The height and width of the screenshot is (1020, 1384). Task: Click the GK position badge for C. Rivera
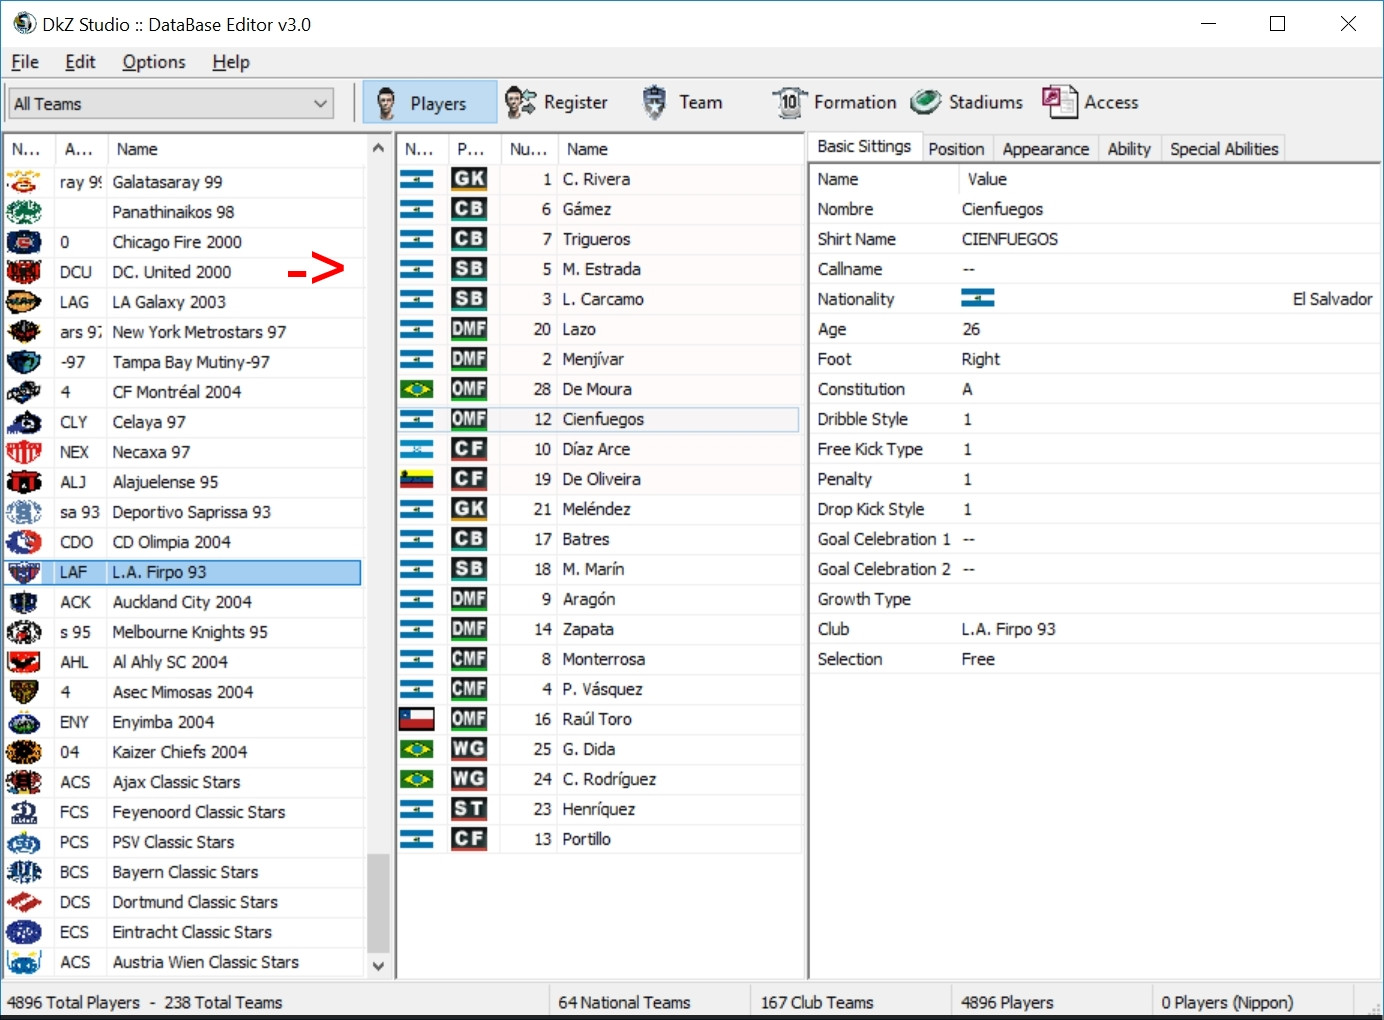[469, 179]
